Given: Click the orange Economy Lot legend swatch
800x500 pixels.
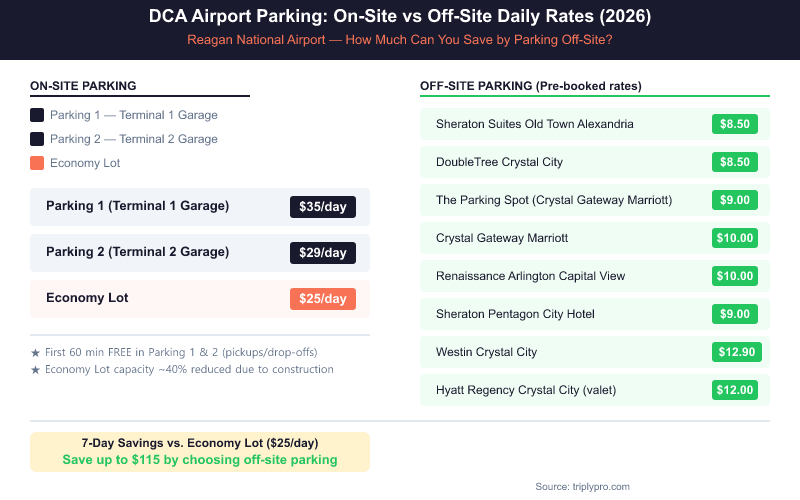Looking at the screenshot, I should click(37, 163).
